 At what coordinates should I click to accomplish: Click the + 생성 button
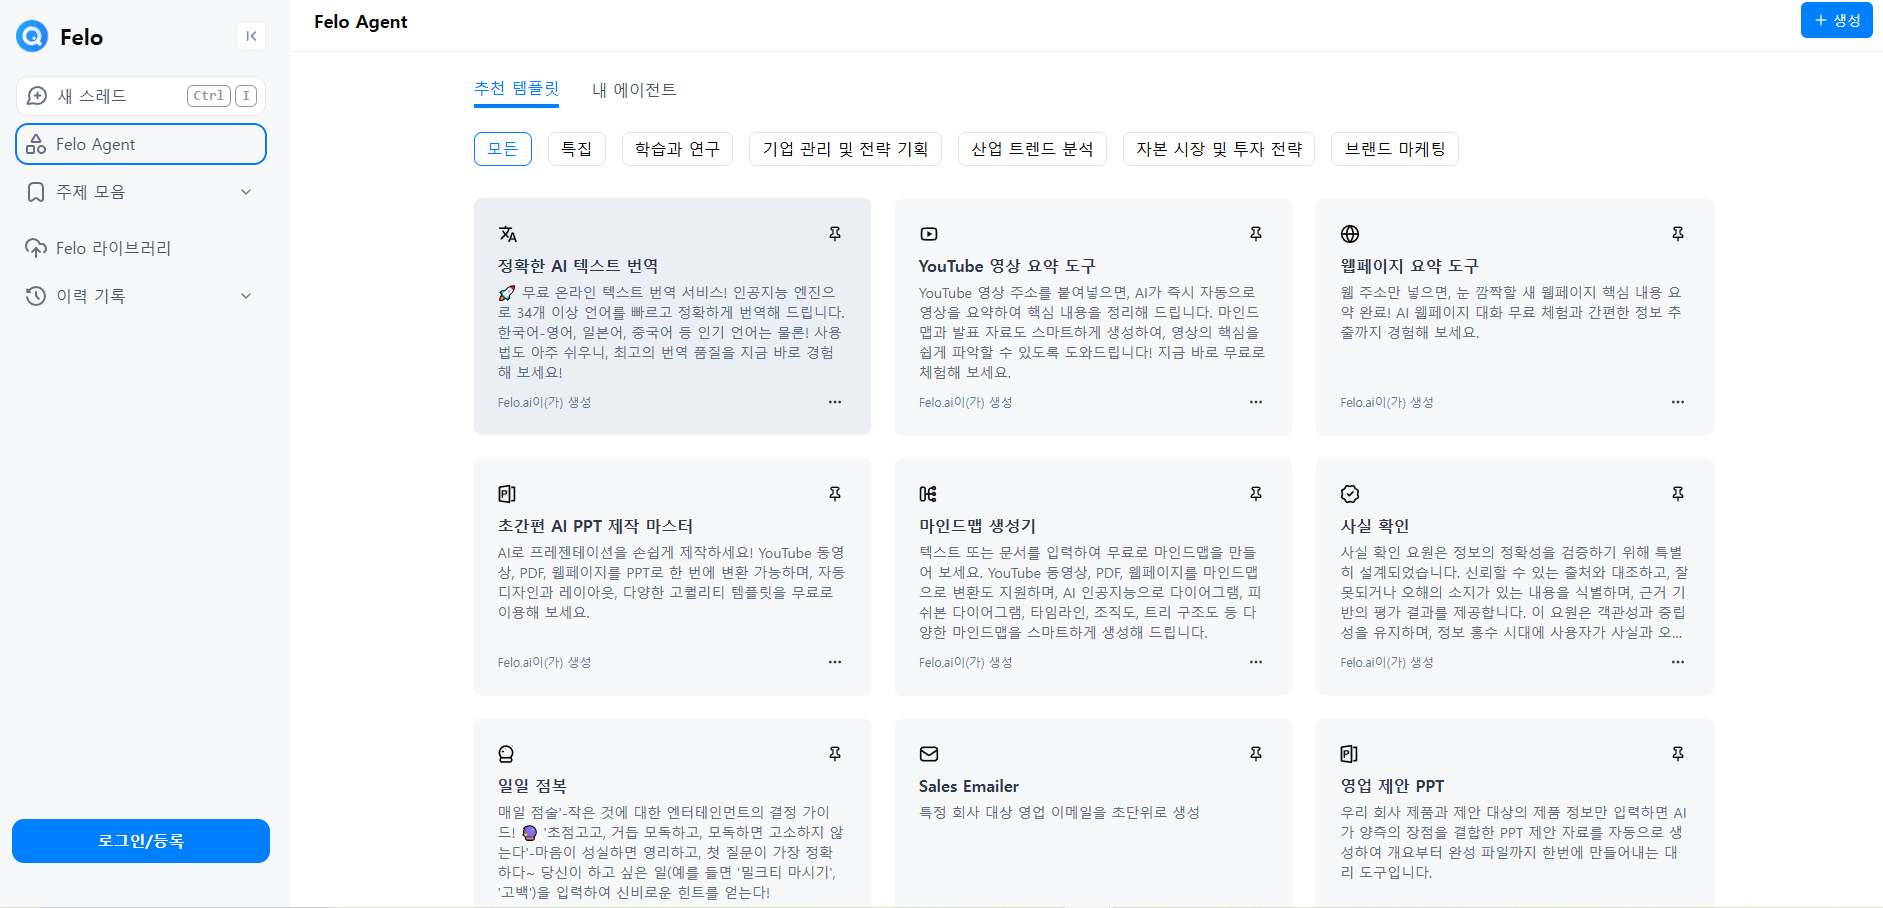point(1836,20)
